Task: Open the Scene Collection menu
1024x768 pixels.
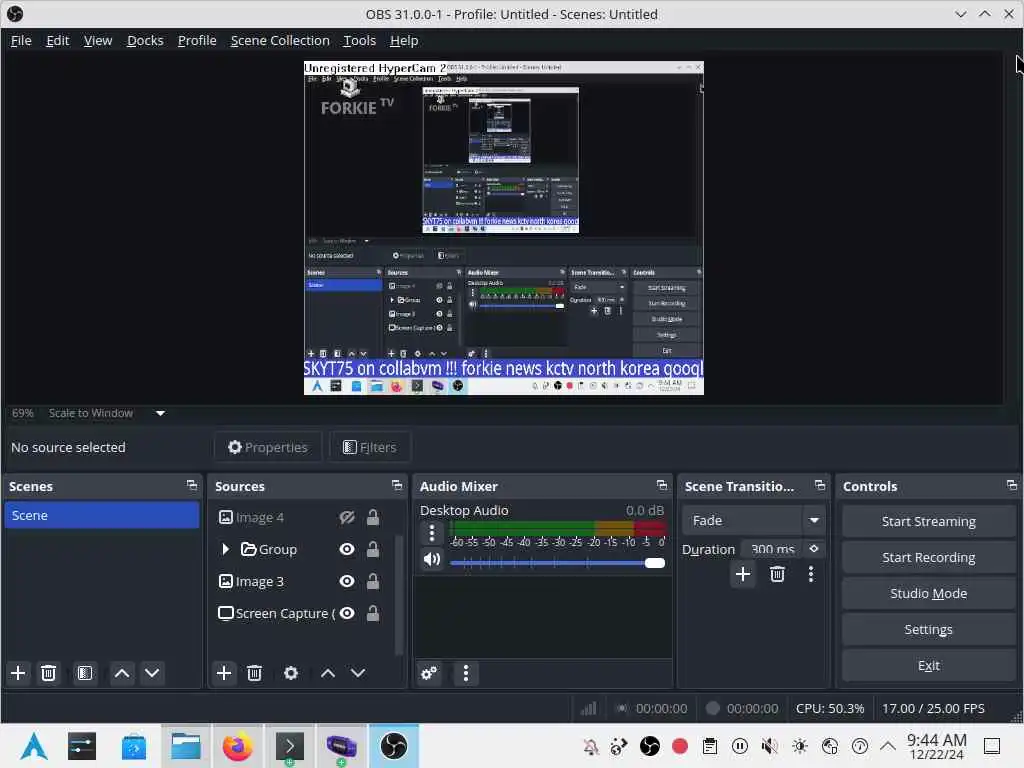Action: [x=280, y=40]
